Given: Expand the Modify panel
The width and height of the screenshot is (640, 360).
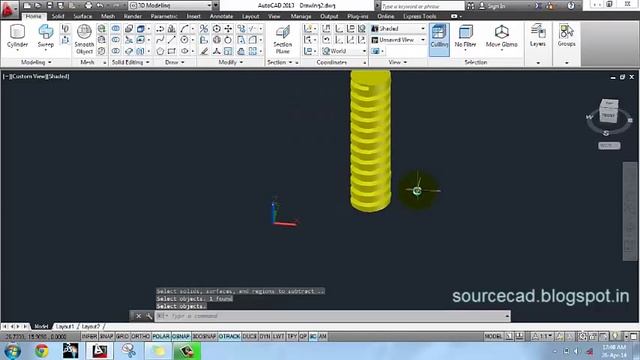Looking at the screenshot, I should pos(231,62).
